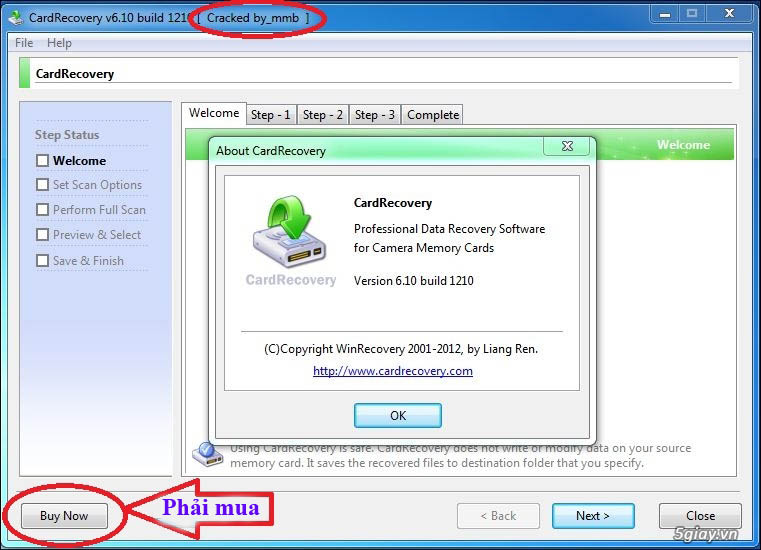Open the Help menu
Image resolution: width=761 pixels, height=550 pixels.
click(59, 43)
